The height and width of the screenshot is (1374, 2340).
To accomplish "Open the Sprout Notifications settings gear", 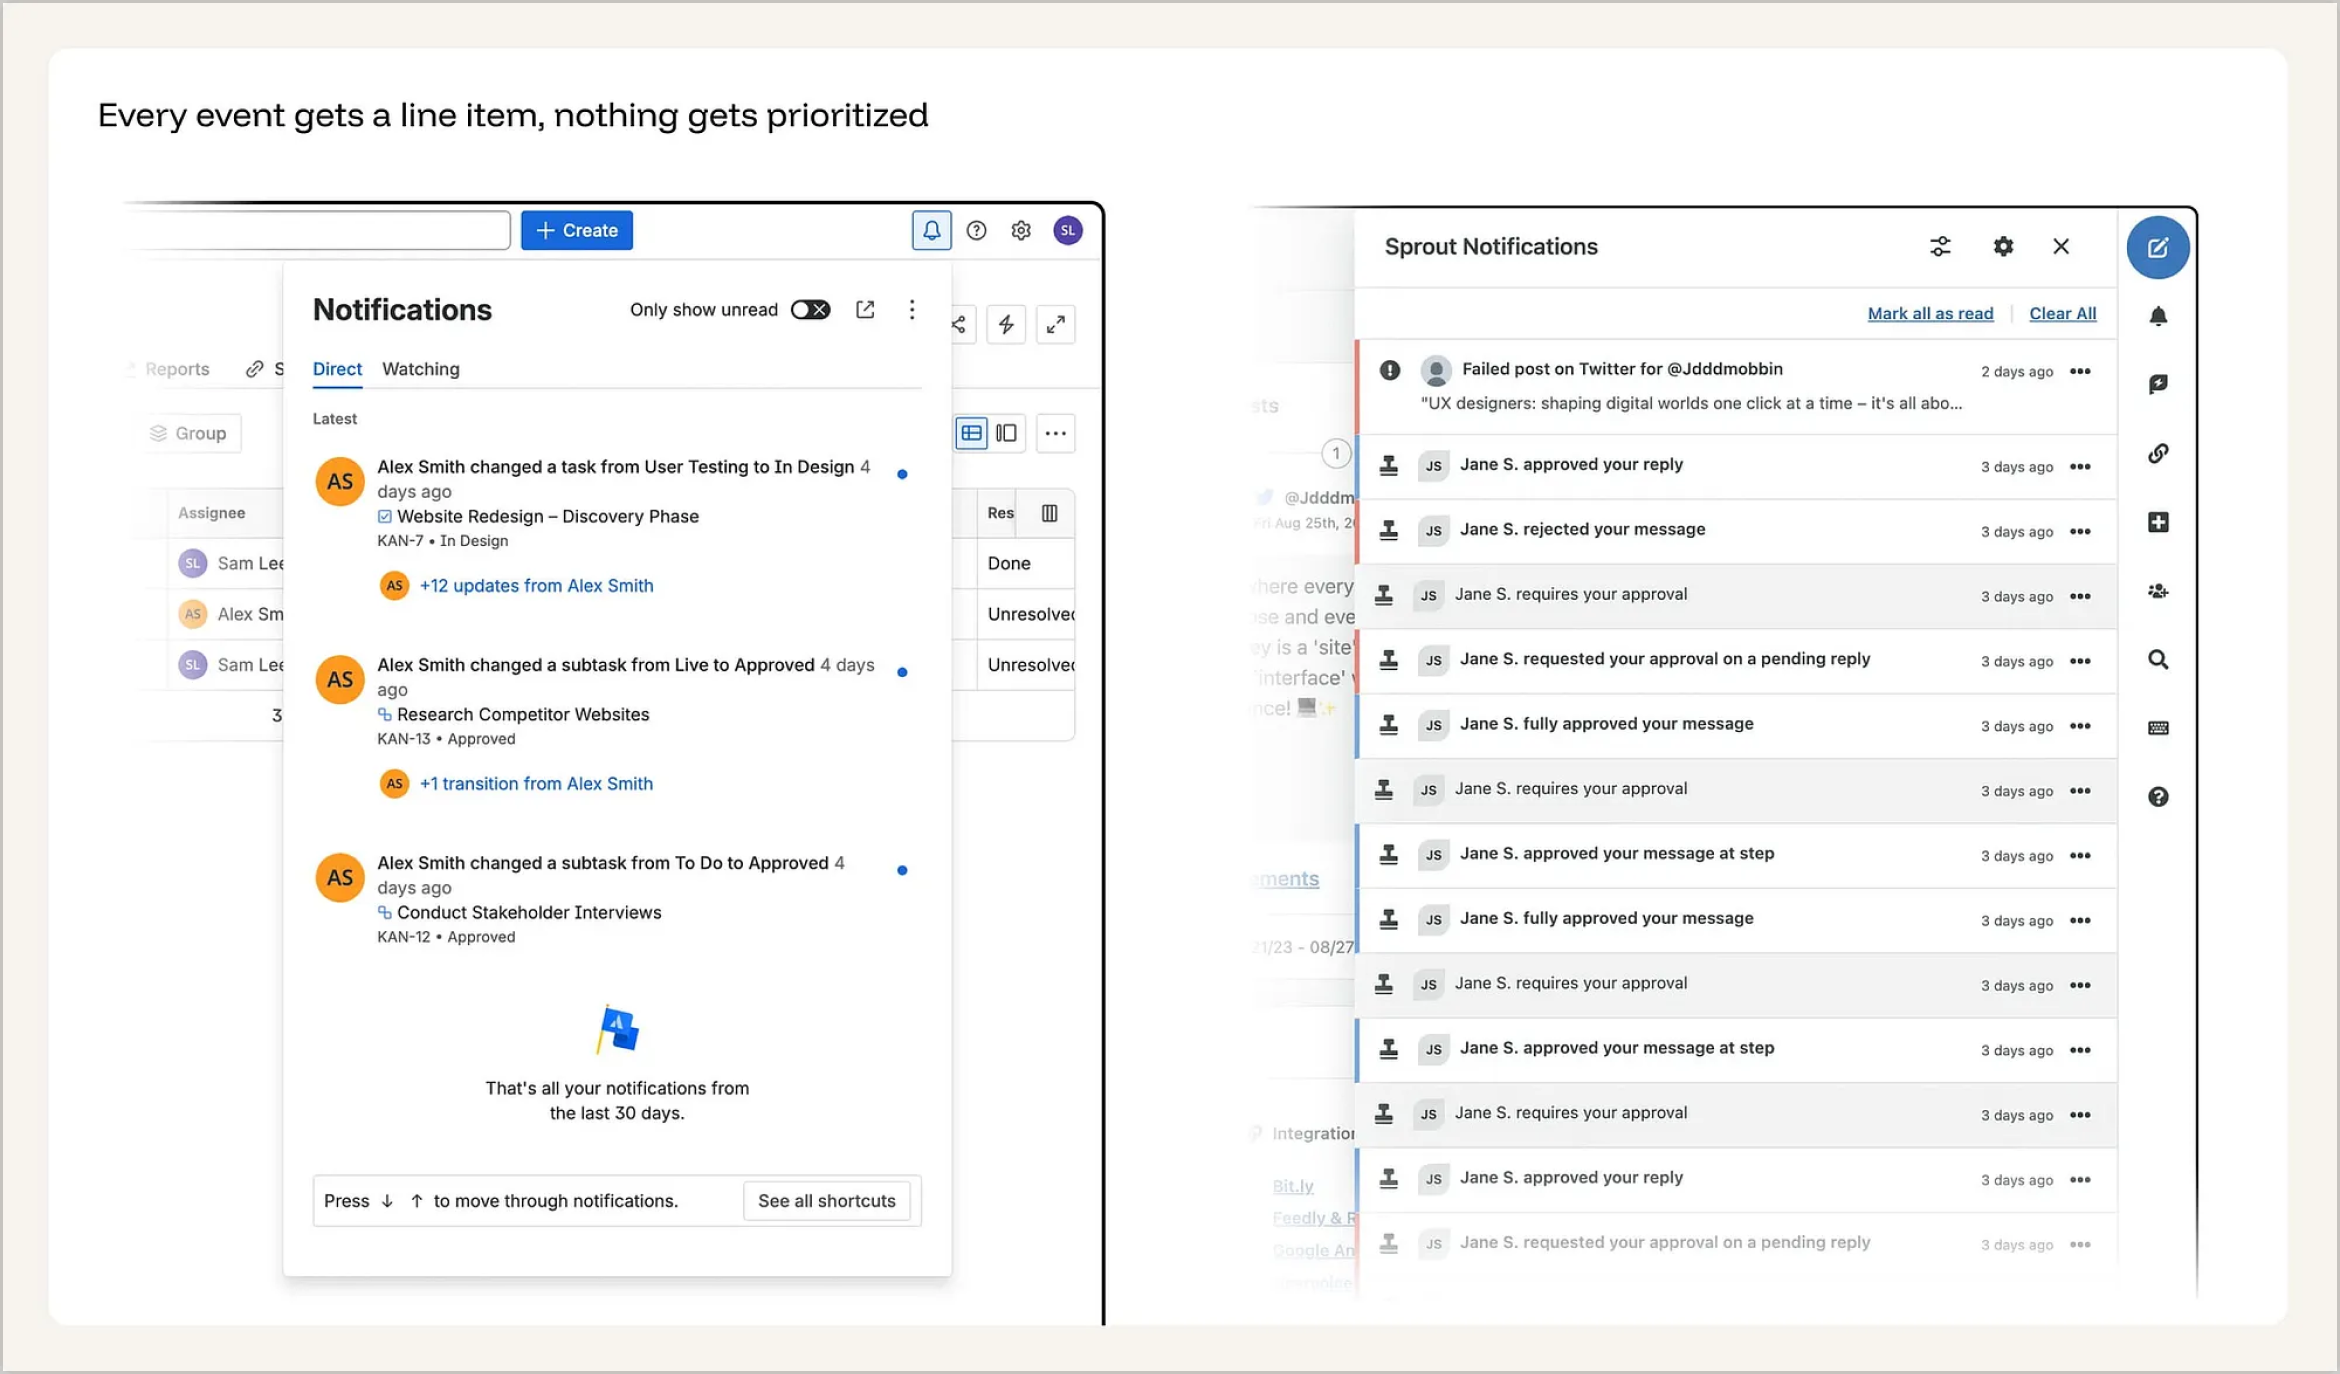I will point(2003,247).
